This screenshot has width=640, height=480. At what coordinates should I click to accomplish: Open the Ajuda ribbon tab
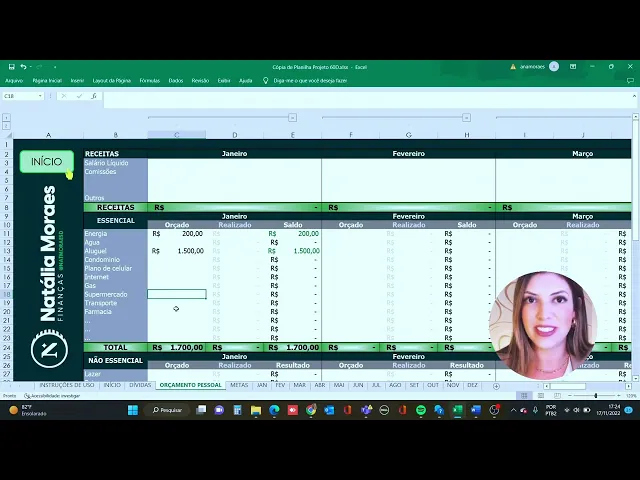pos(245,81)
